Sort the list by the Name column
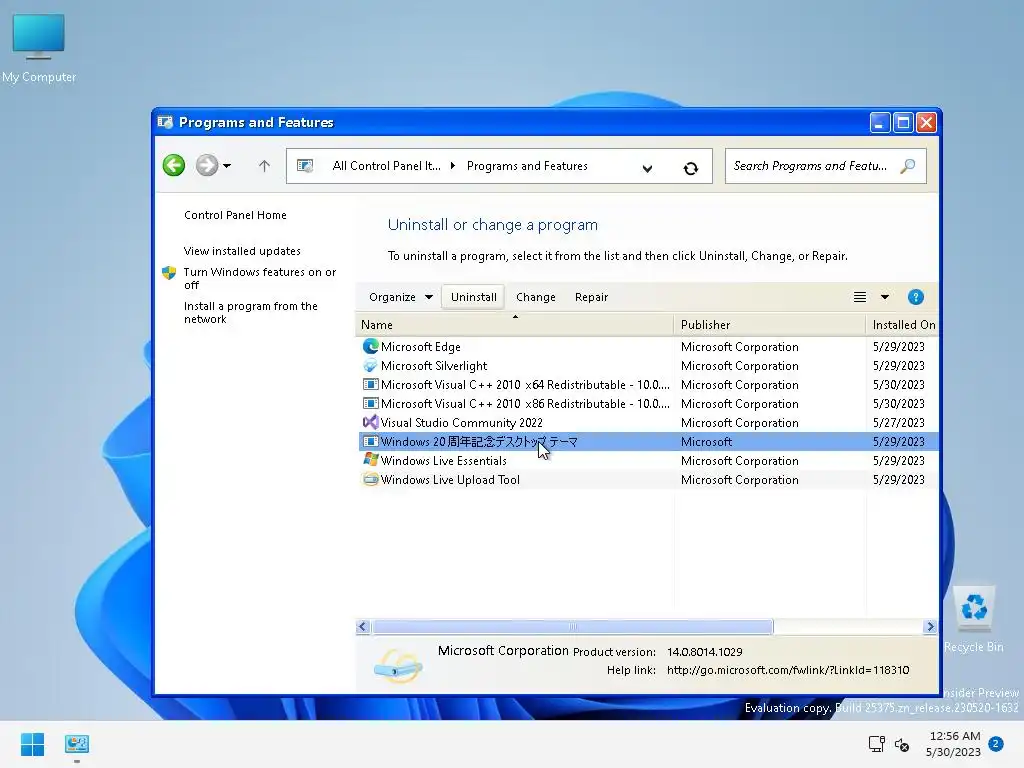Viewport: 1024px width, 768px height. 515,325
